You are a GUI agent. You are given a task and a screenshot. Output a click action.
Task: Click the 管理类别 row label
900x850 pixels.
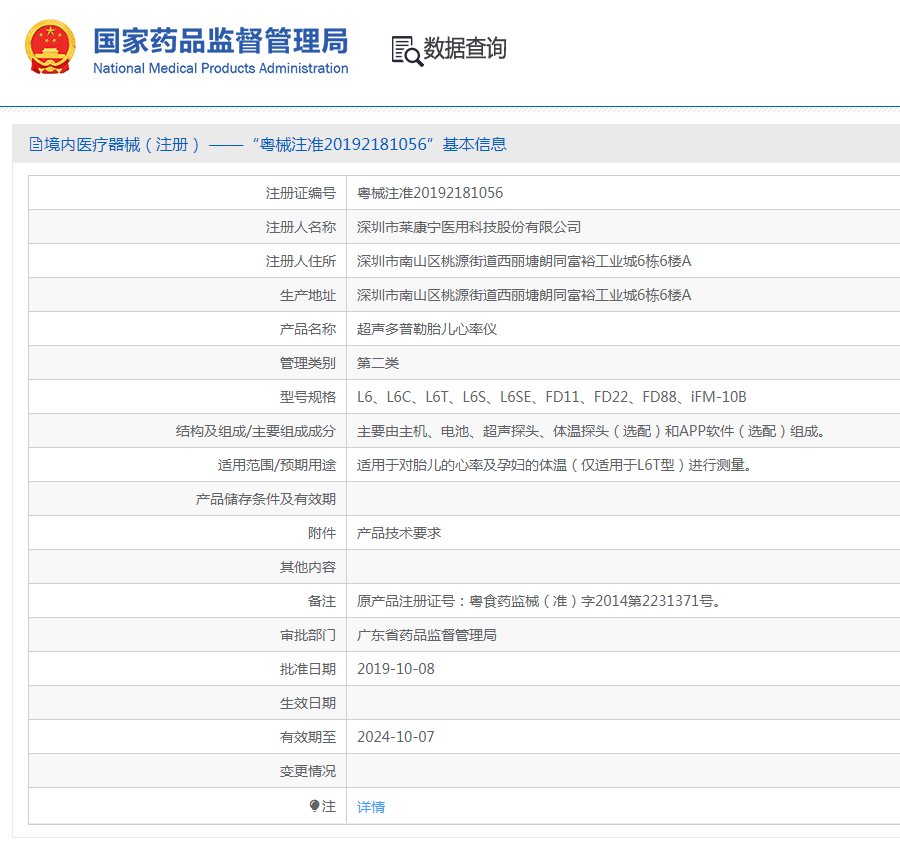(308, 363)
